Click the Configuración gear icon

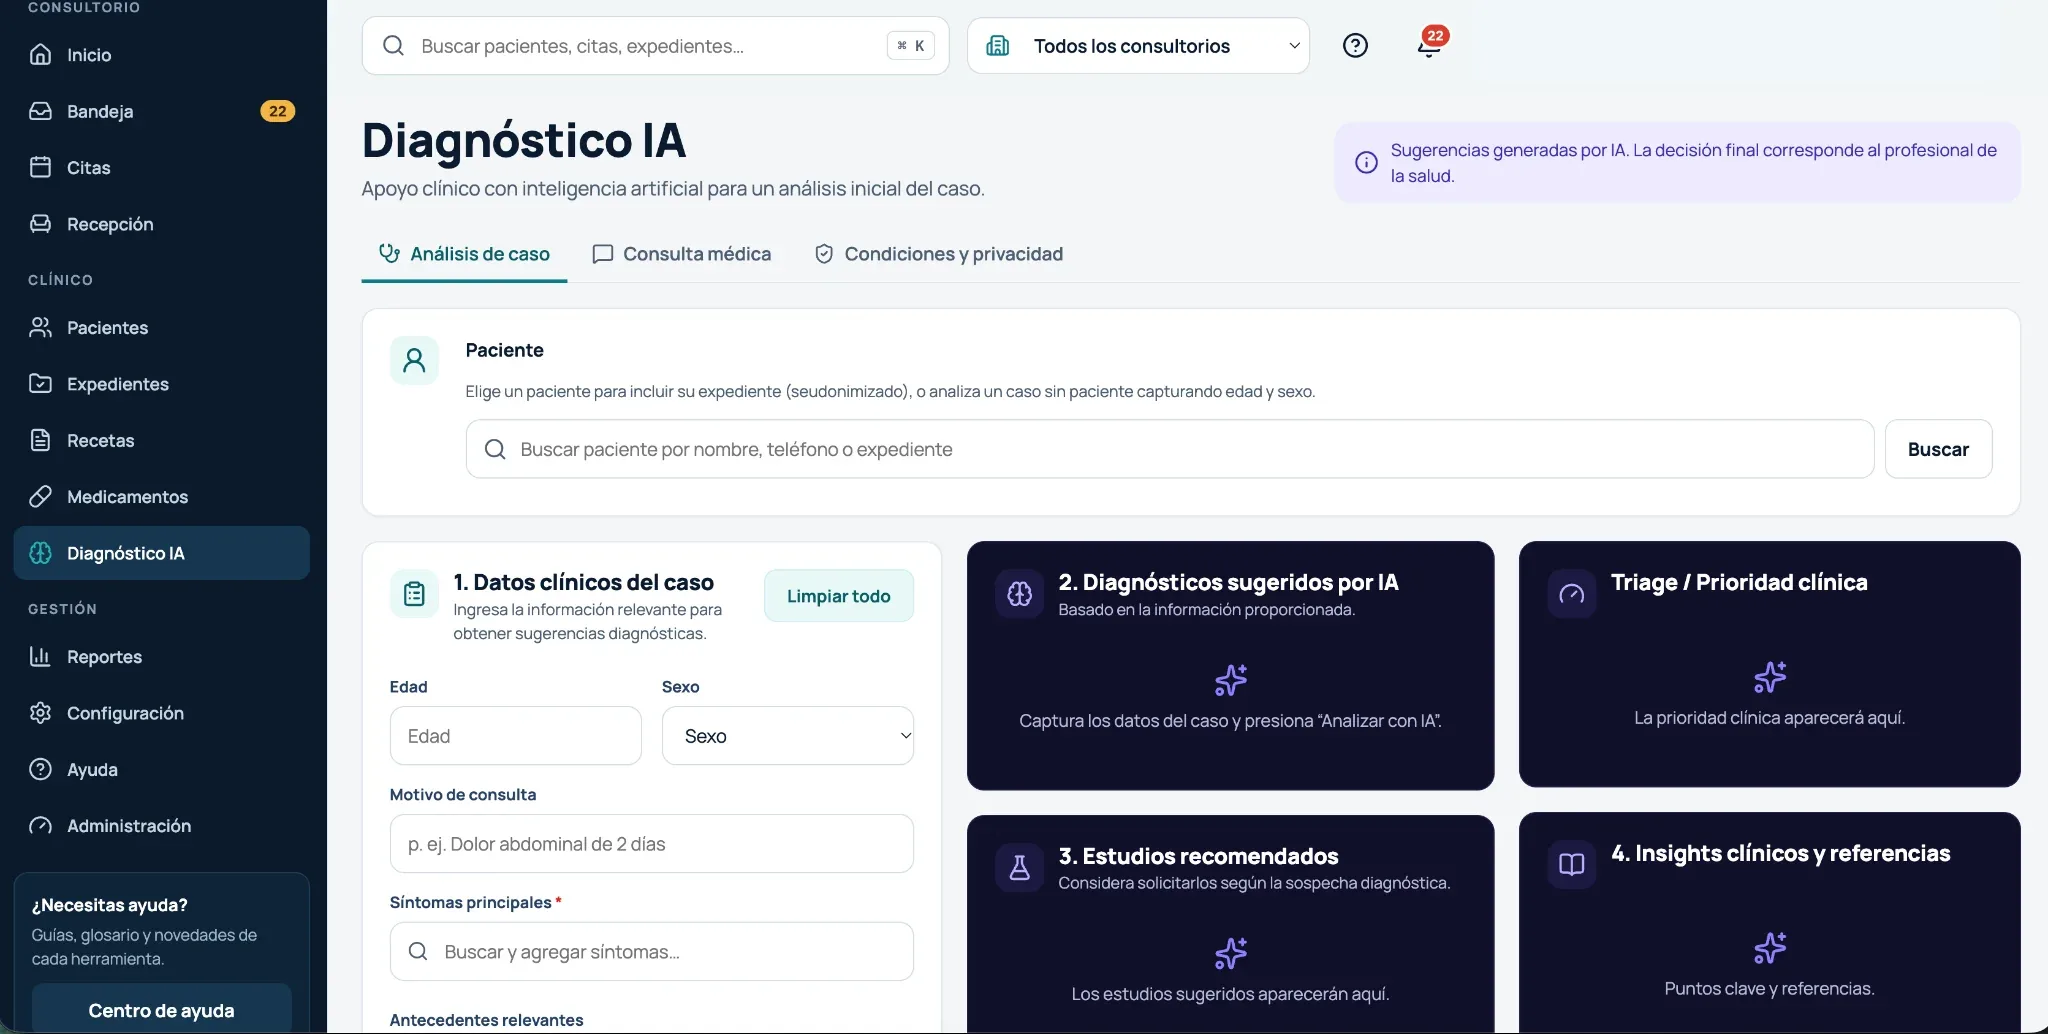click(x=40, y=713)
